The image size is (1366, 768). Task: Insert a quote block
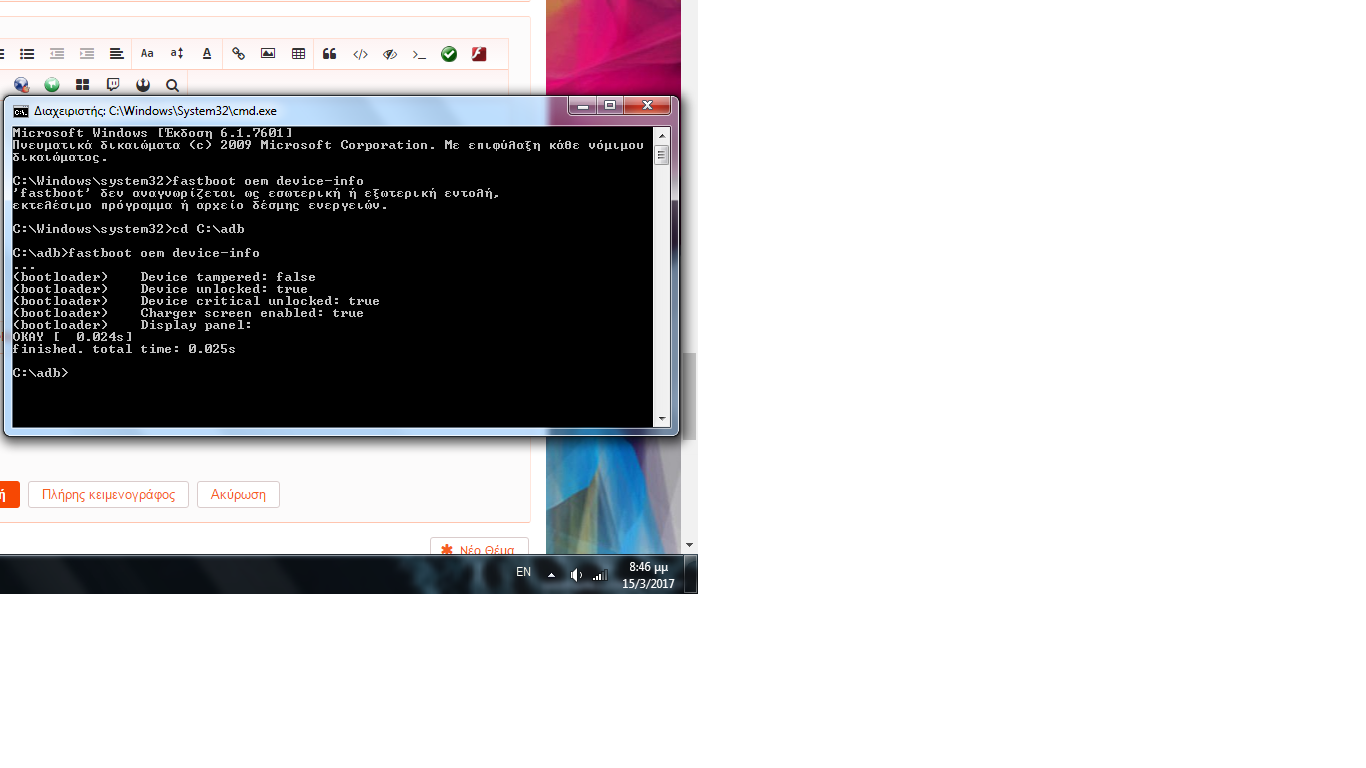[x=329, y=54]
